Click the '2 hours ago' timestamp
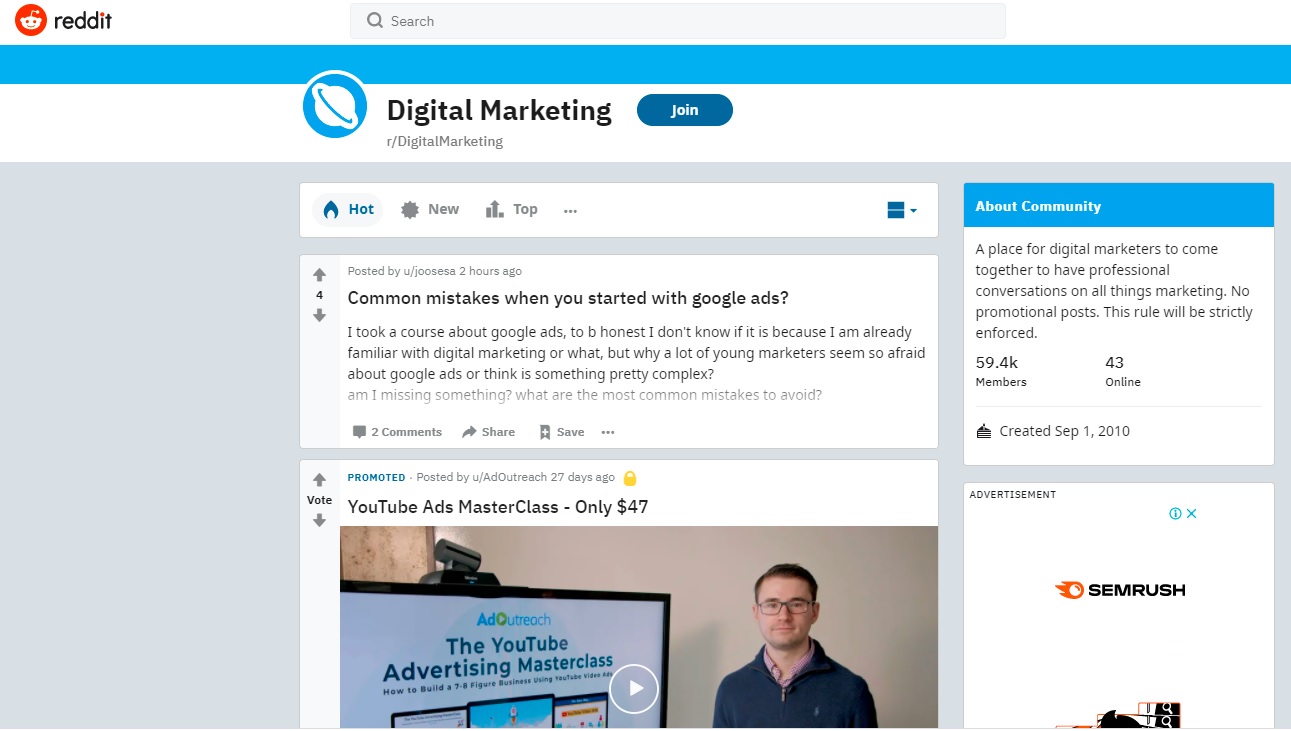Image resolution: width=1291 pixels, height=731 pixels. 490,271
